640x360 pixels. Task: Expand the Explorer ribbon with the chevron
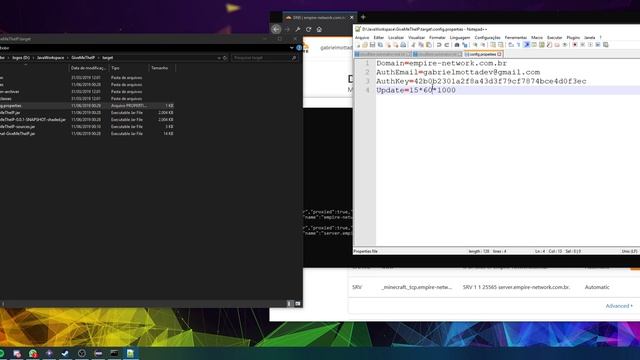click(291, 48)
